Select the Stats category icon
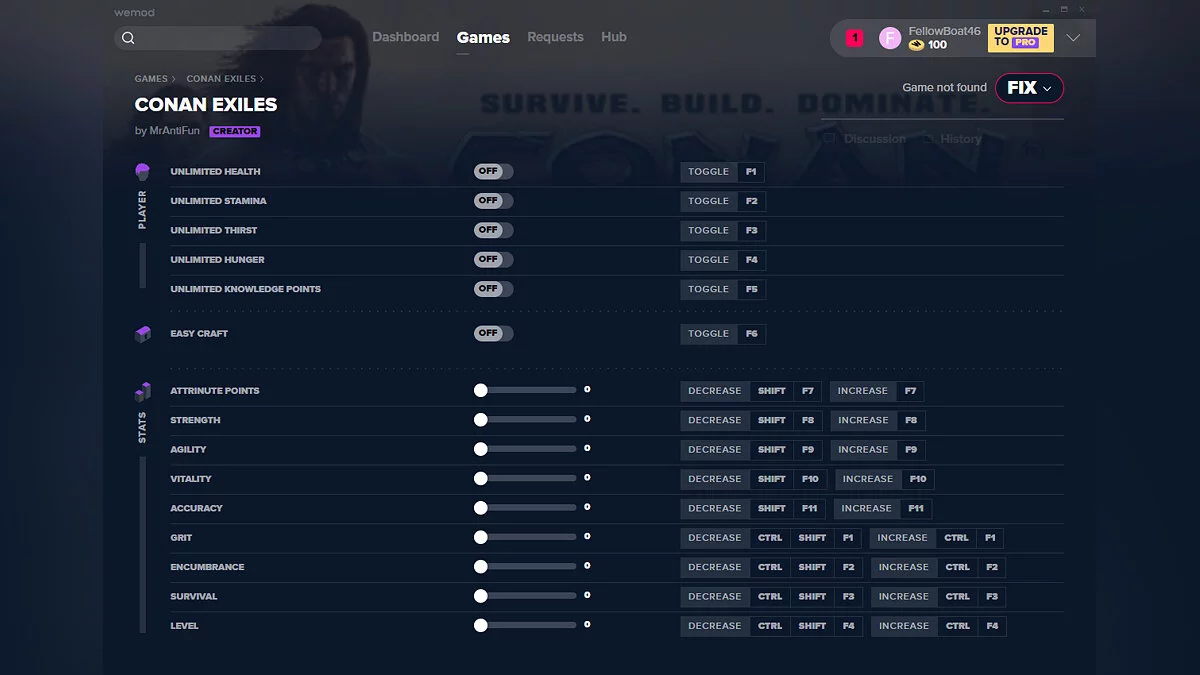The image size is (1200, 675). pyautogui.click(x=142, y=391)
